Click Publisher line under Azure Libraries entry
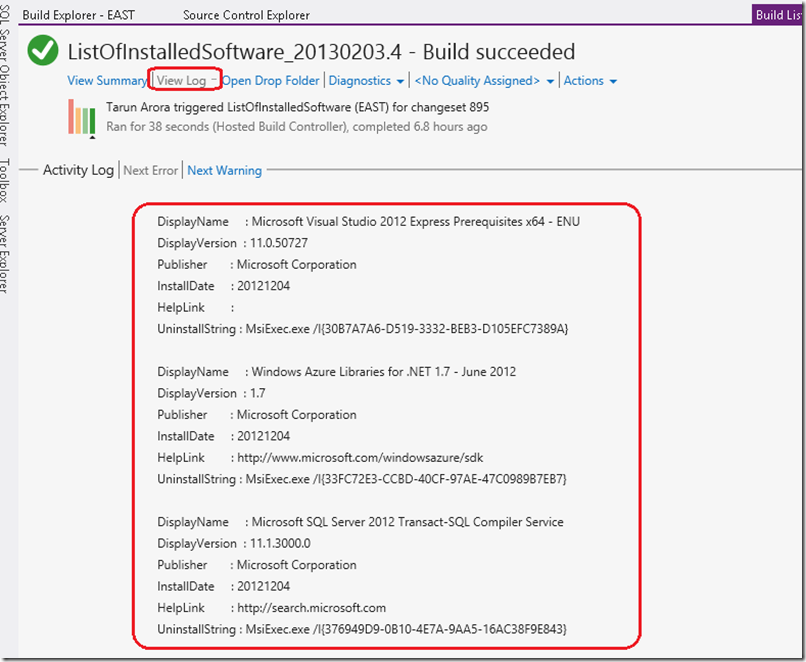This screenshot has width=806, height=662. 257,415
